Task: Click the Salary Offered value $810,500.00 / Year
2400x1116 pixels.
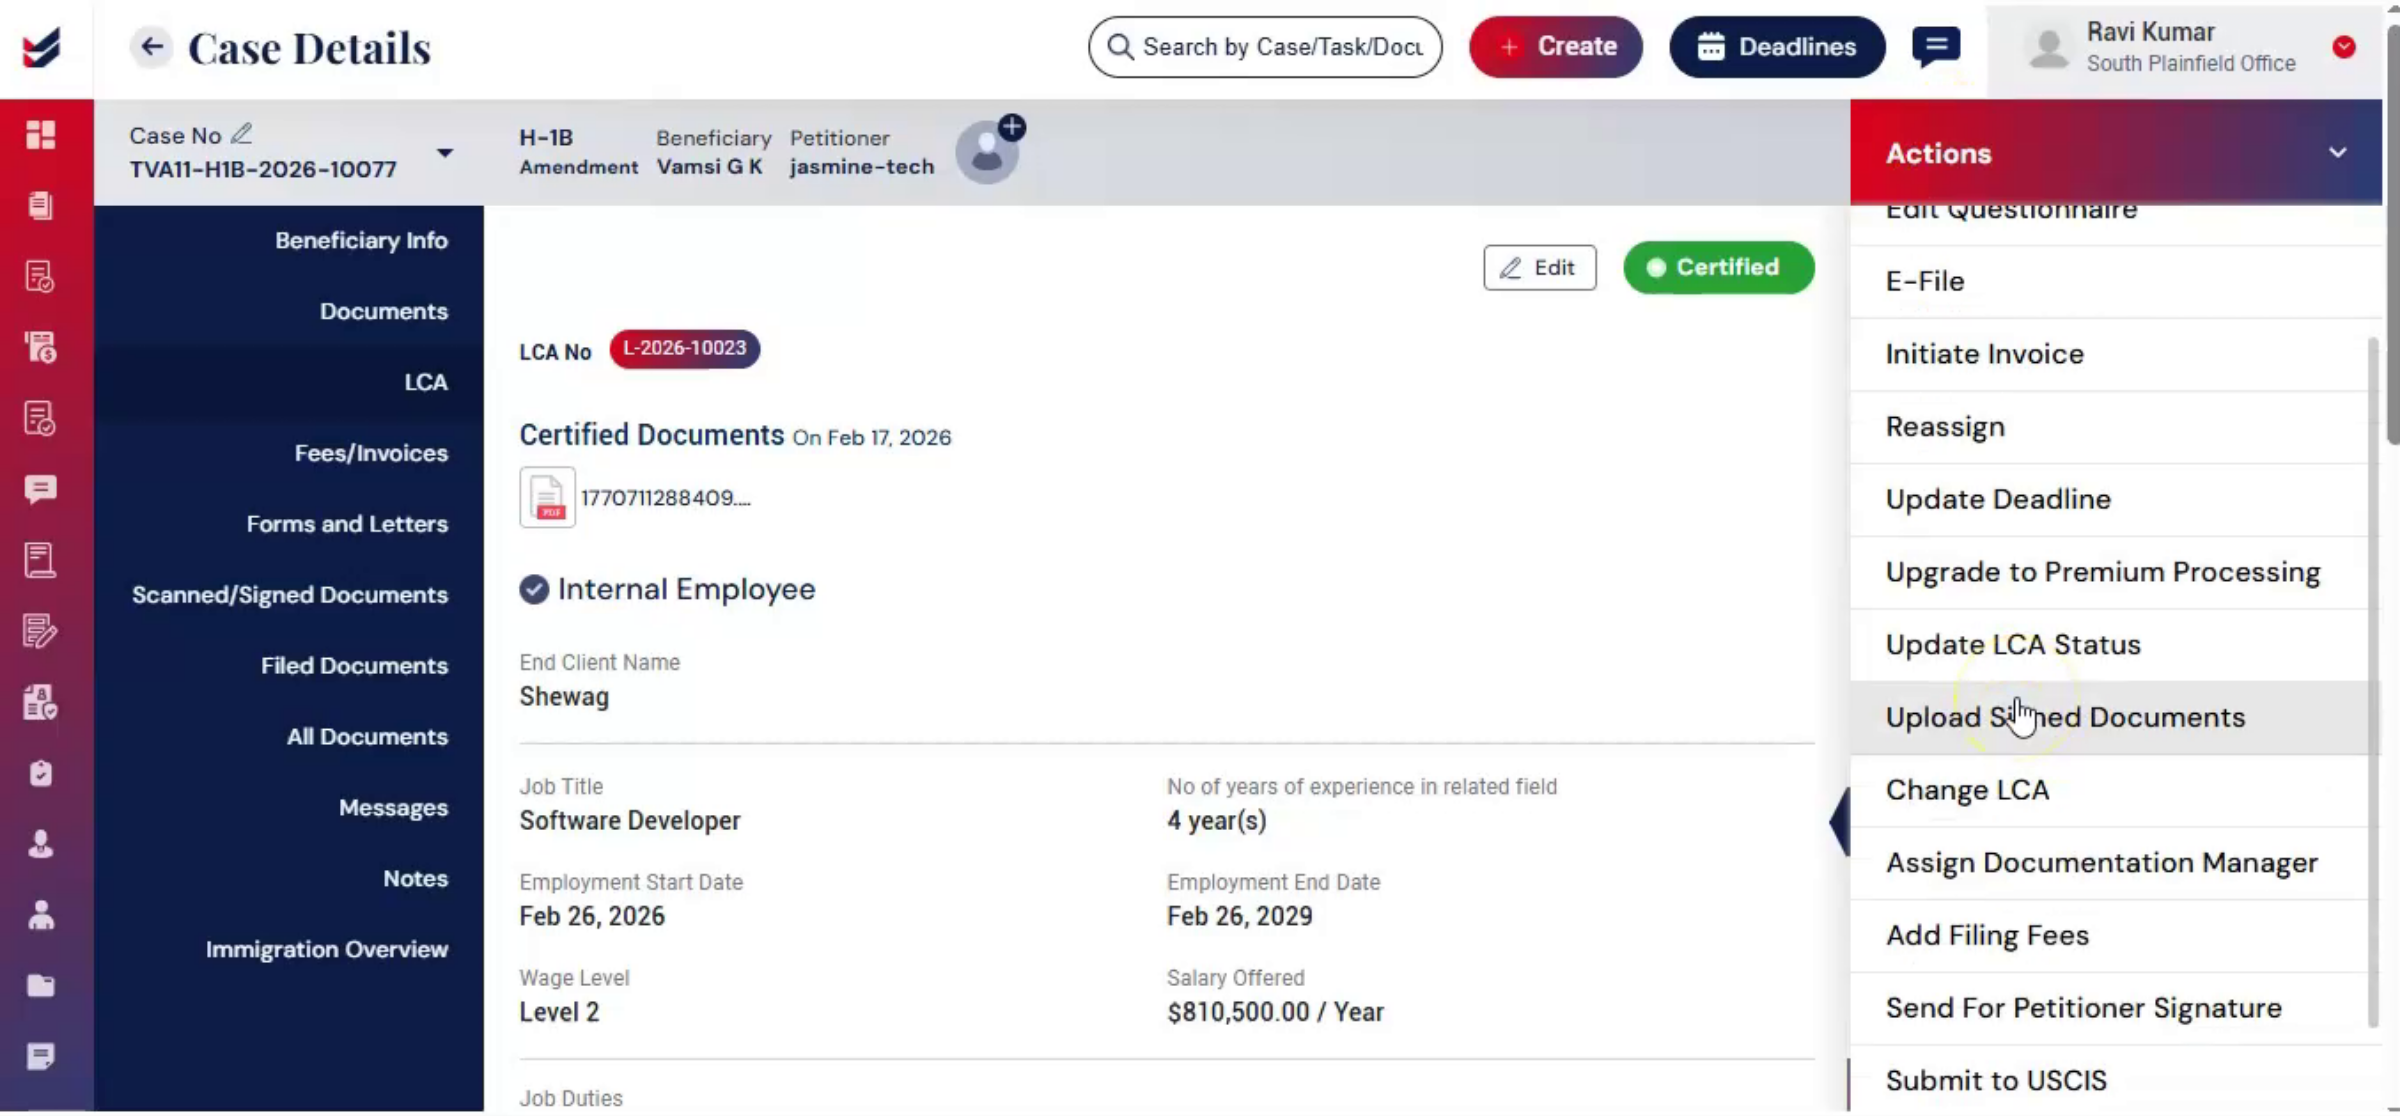Action: pos(1275,1012)
